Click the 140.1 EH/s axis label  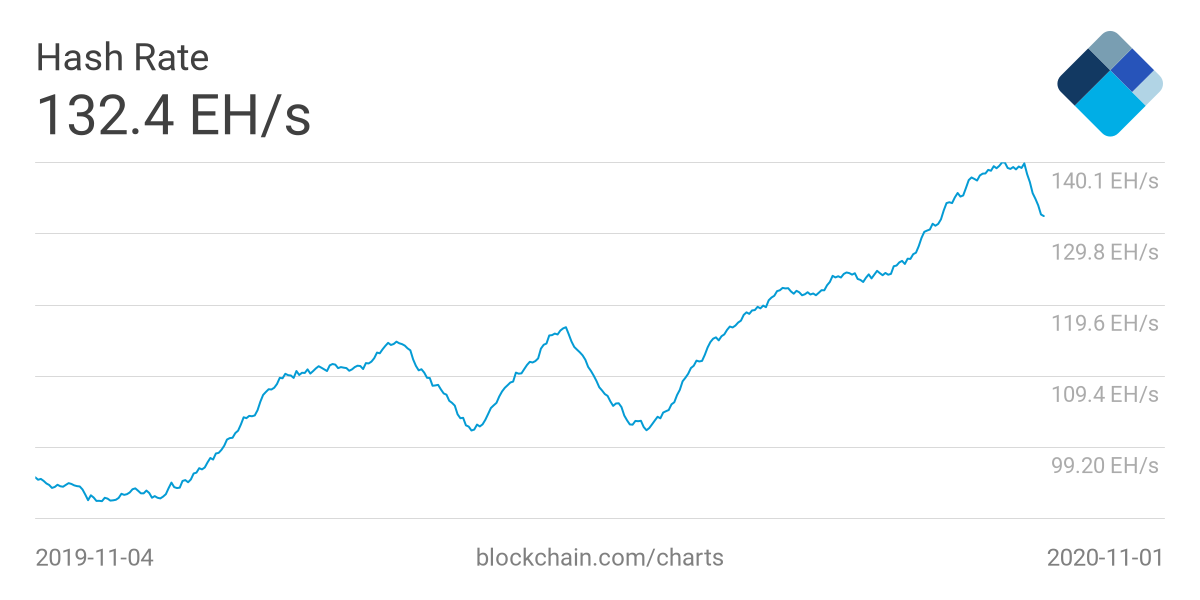(x=1104, y=181)
